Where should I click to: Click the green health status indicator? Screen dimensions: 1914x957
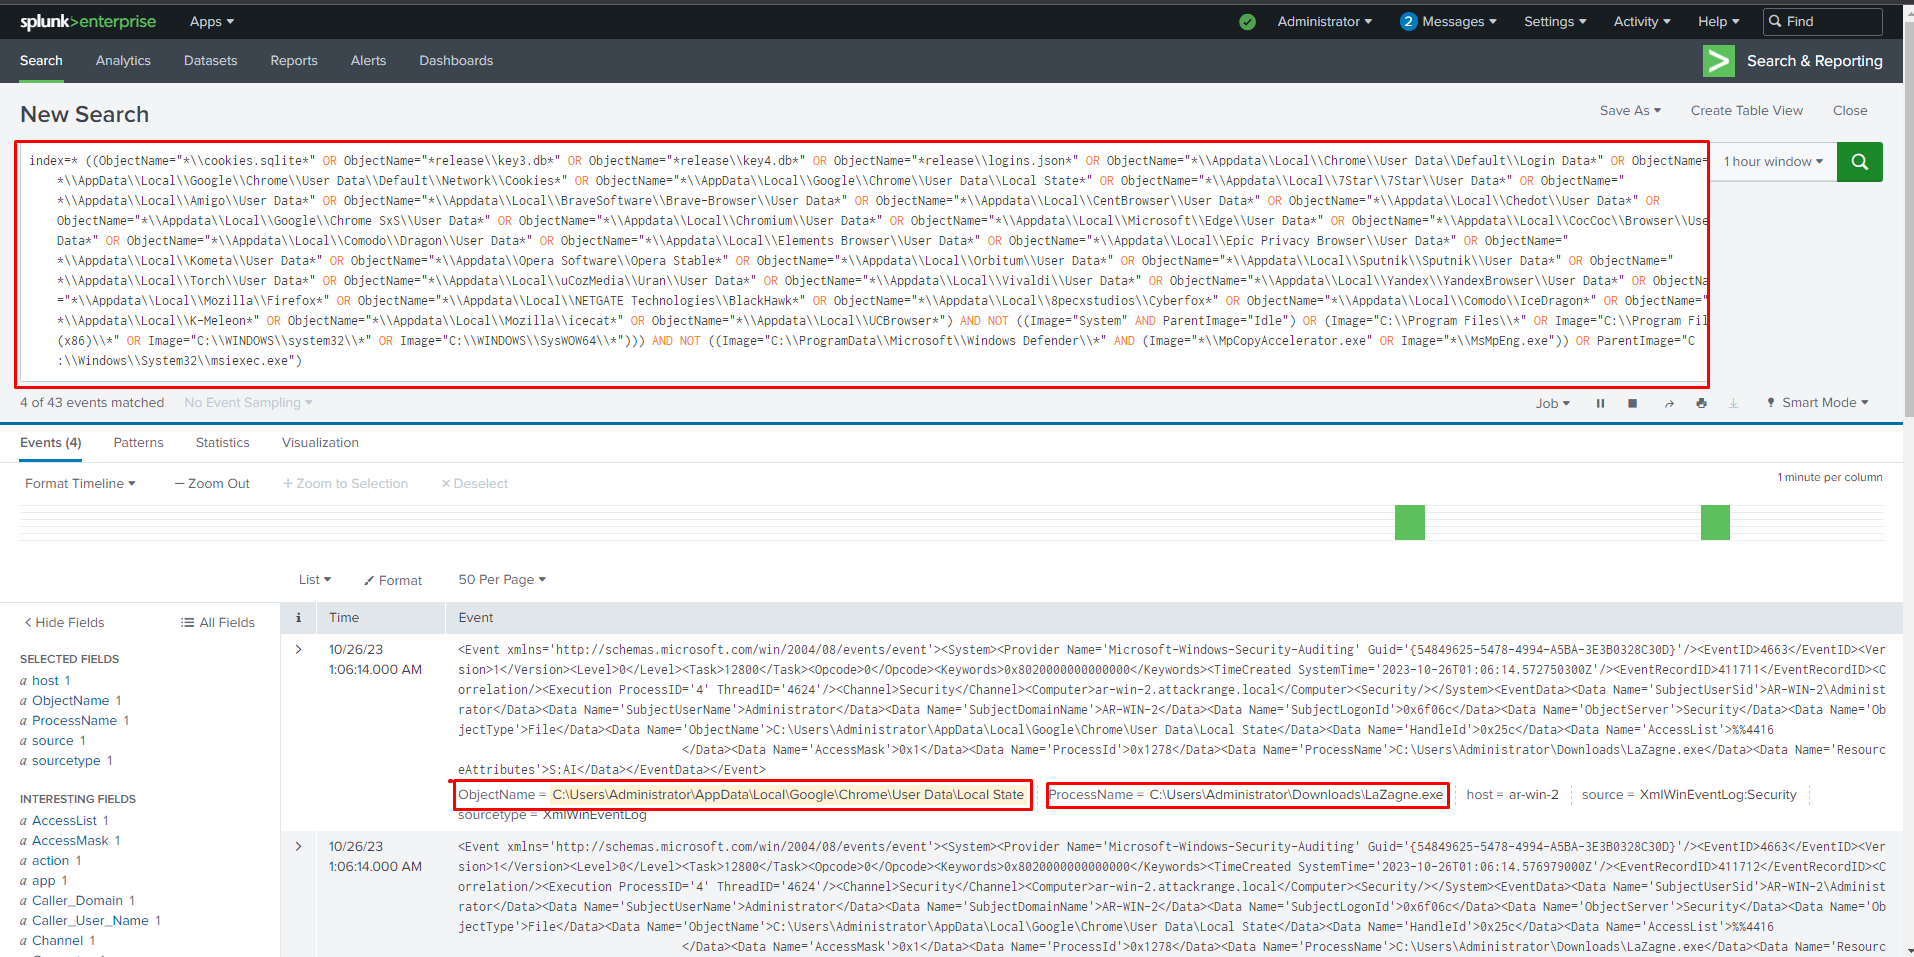click(x=1246, y=21)
